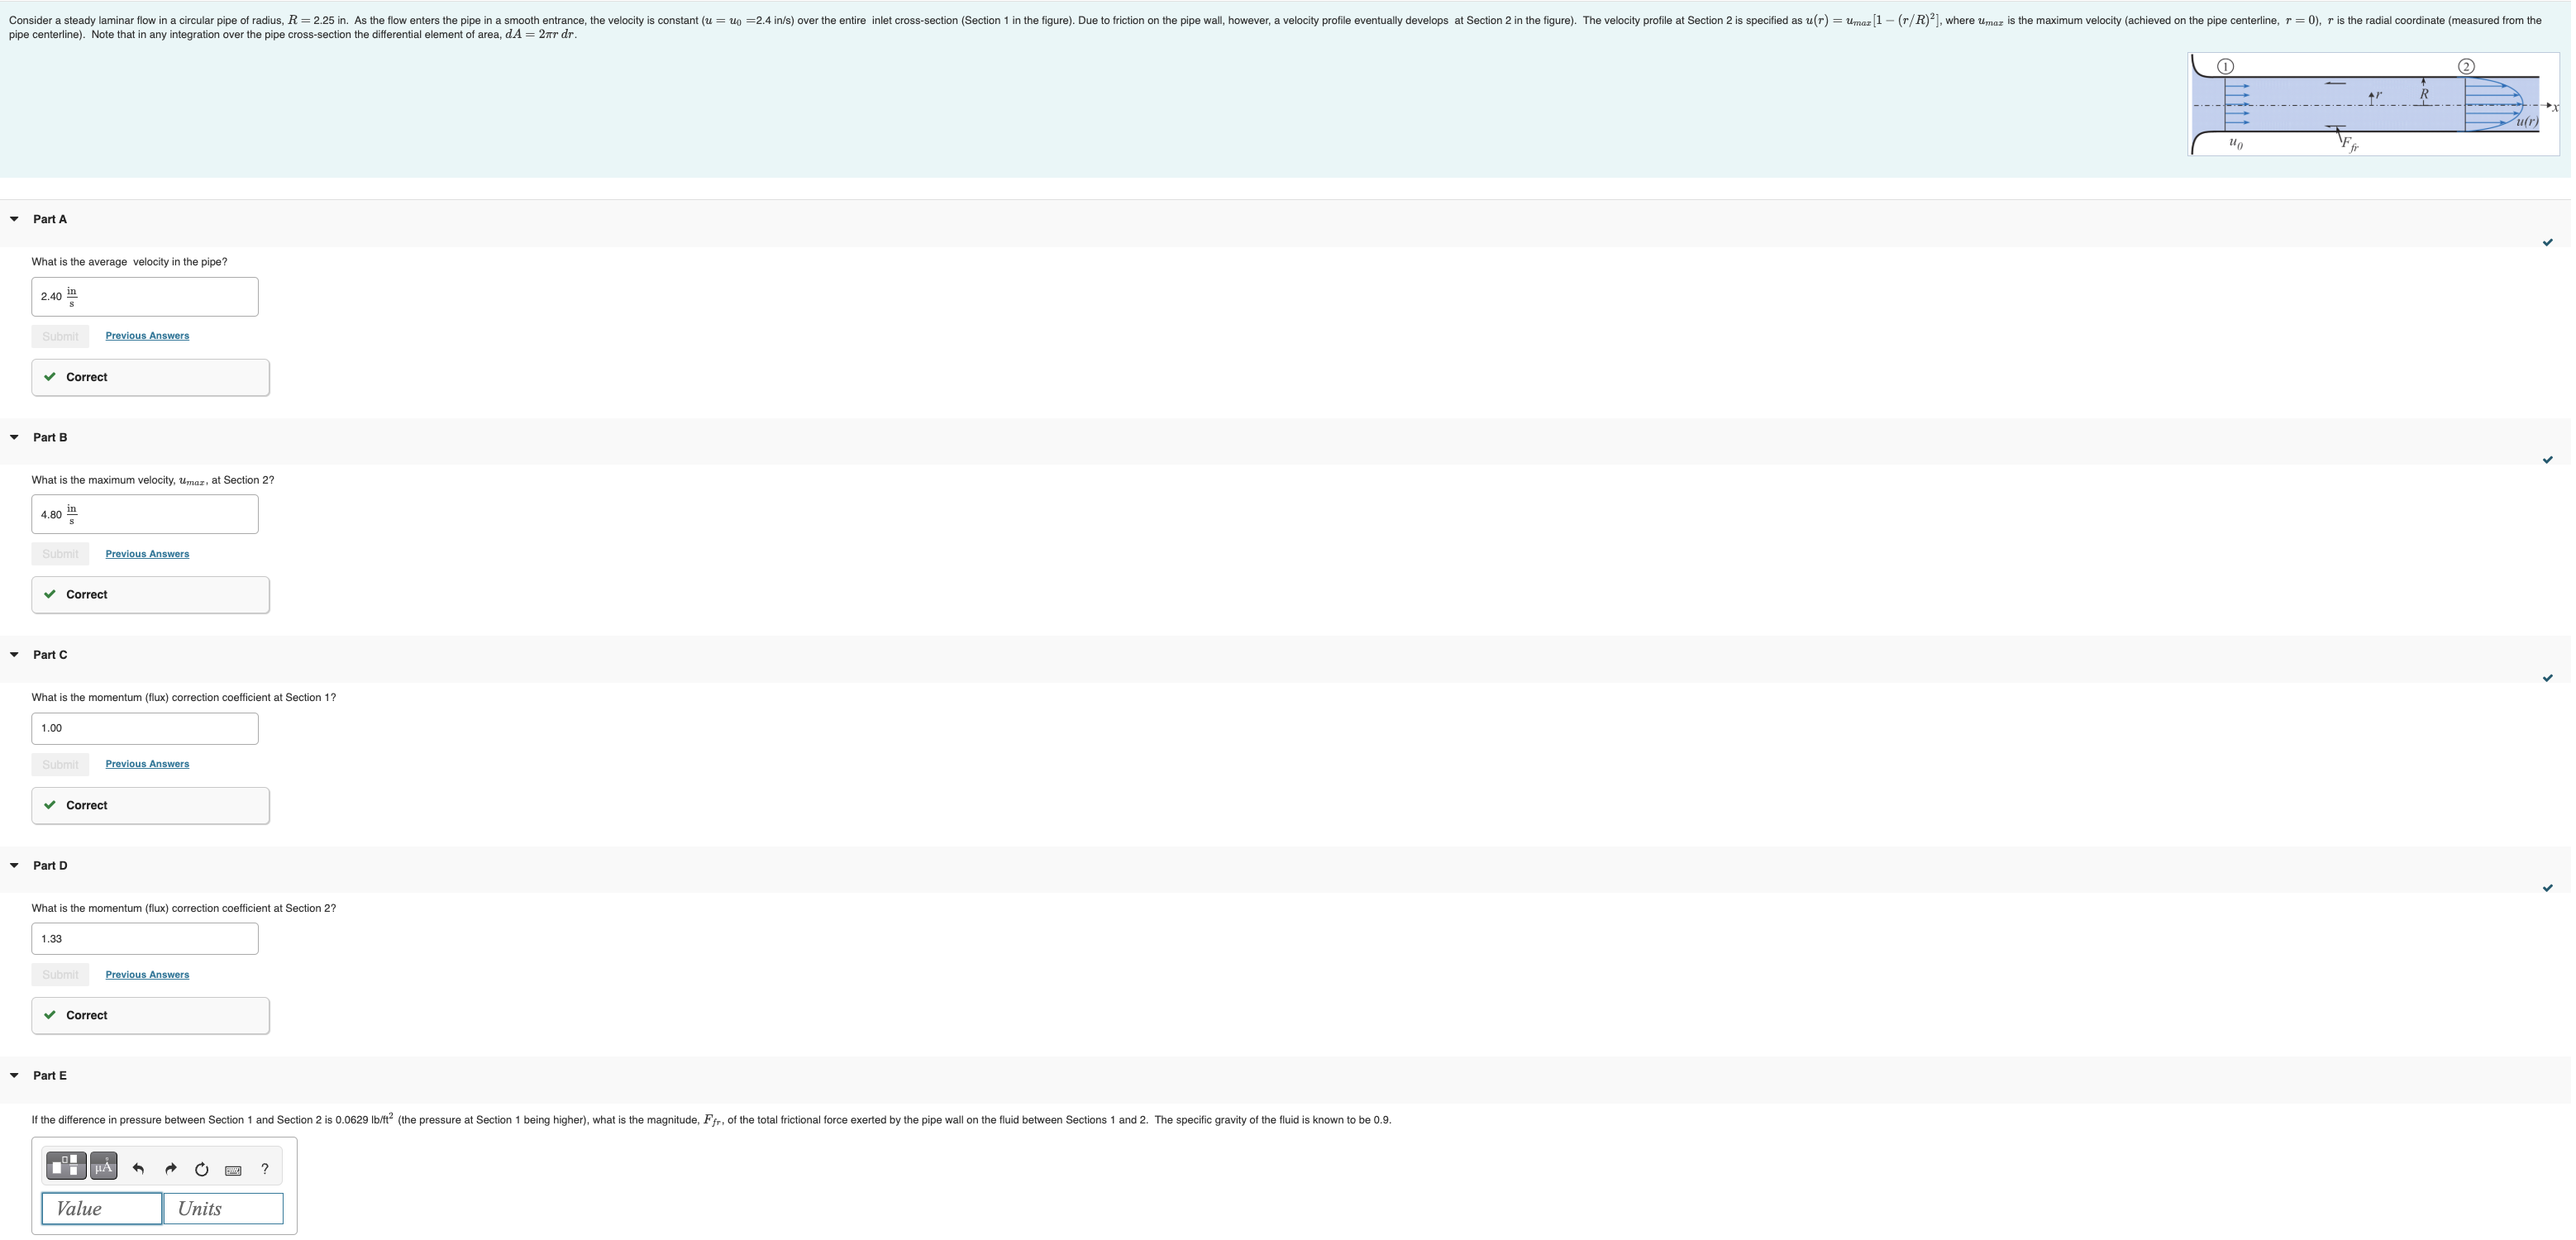
Task: Click the undo arrow icon
Action: pos(138,1169)
